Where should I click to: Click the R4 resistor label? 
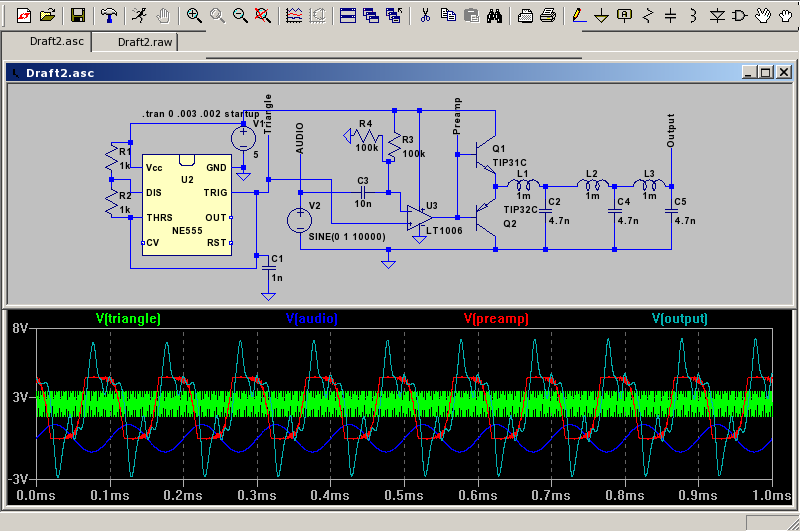tap(365, 123)
